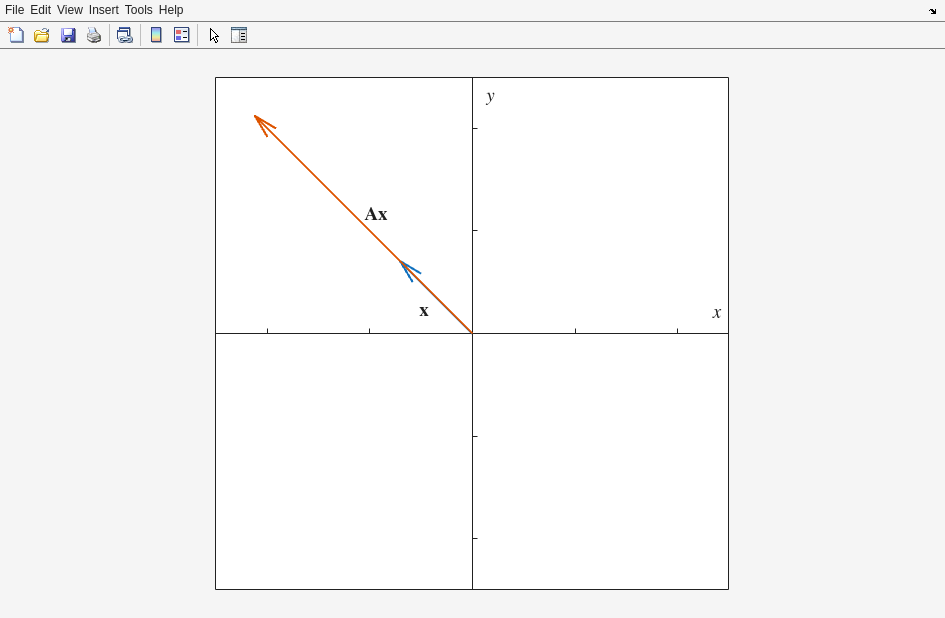The width and height of the screenshot is (945, 618).
Task: Open a file with the folder icon
Action: [x=42, y=35]
